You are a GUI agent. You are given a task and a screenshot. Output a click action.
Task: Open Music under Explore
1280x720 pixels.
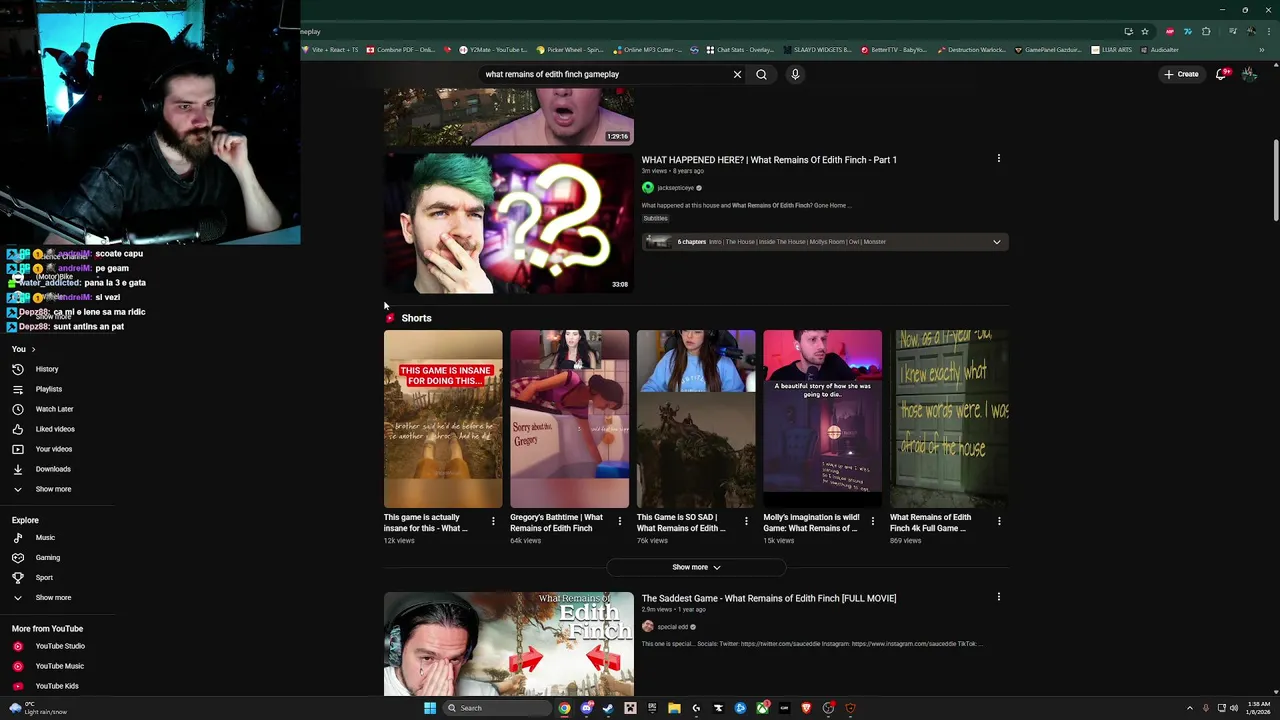tap(45, 538)
